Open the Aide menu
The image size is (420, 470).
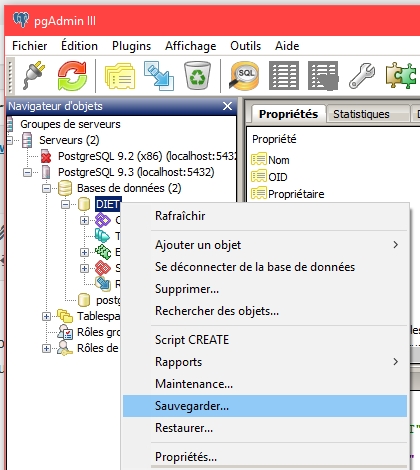pyautogui.click(x=287, y=46)
